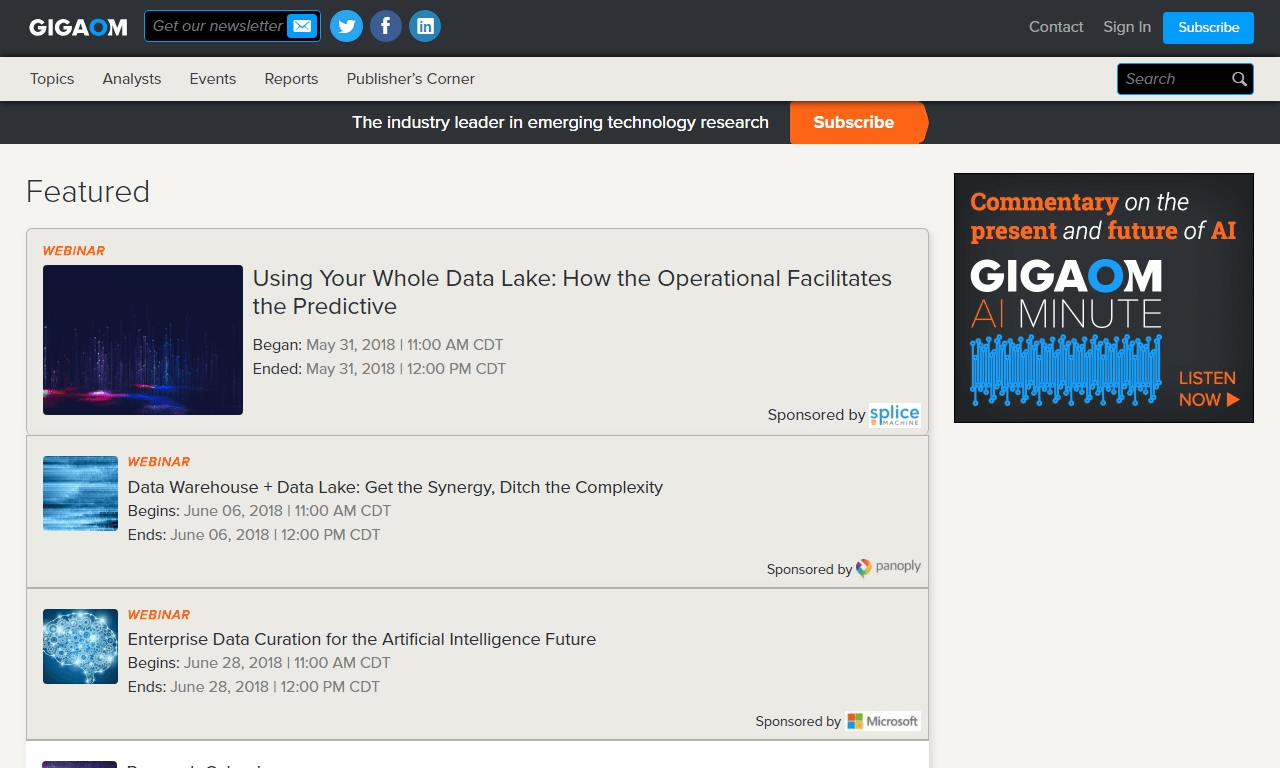Click the Splice Machine sponsor logo
This screenshot has width=1280, height=768.
(x=895, y=415)
